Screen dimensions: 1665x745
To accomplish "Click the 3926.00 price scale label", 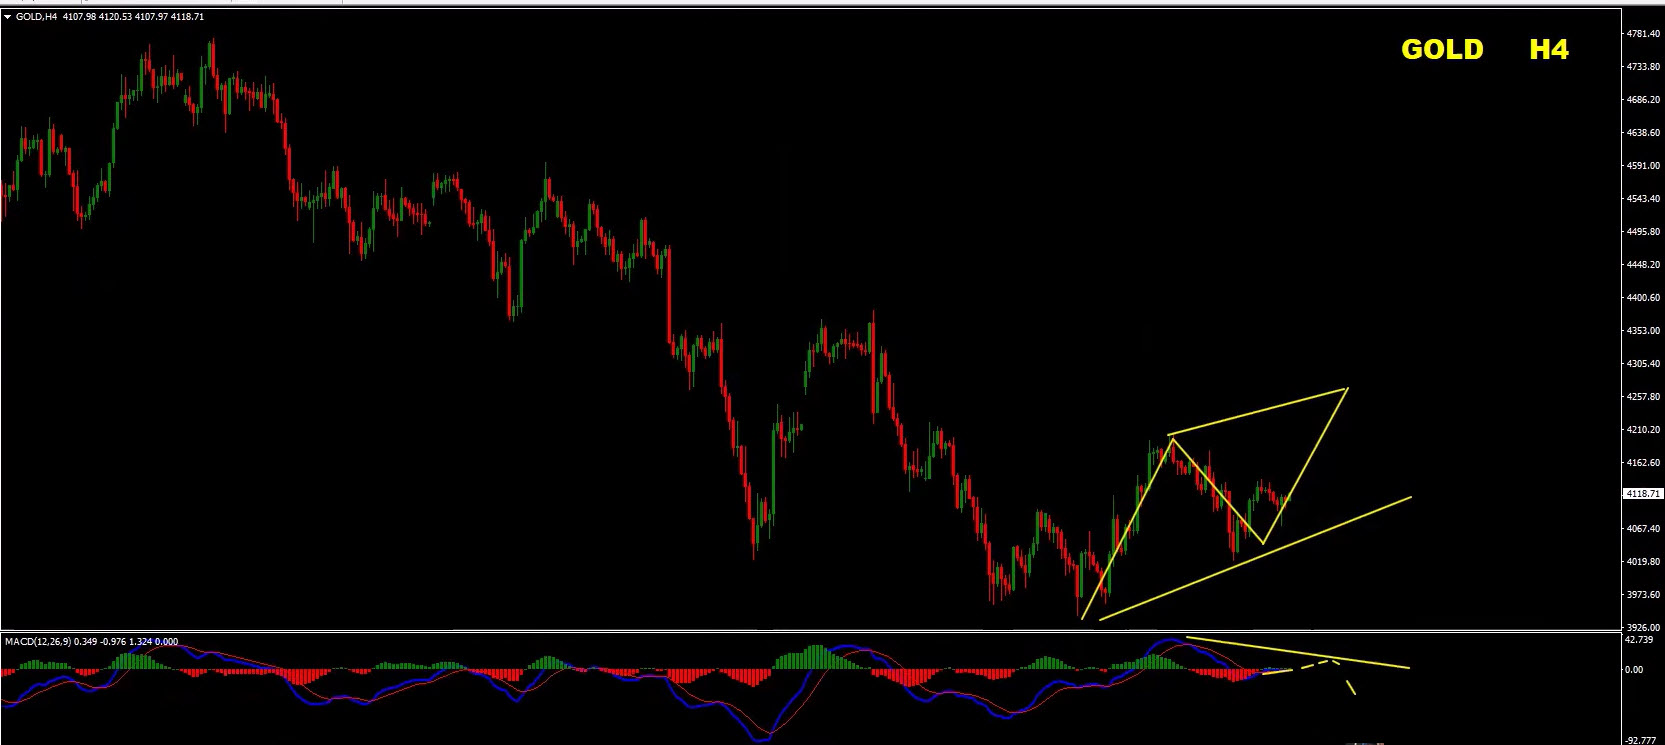I will tap(1643, 627).
